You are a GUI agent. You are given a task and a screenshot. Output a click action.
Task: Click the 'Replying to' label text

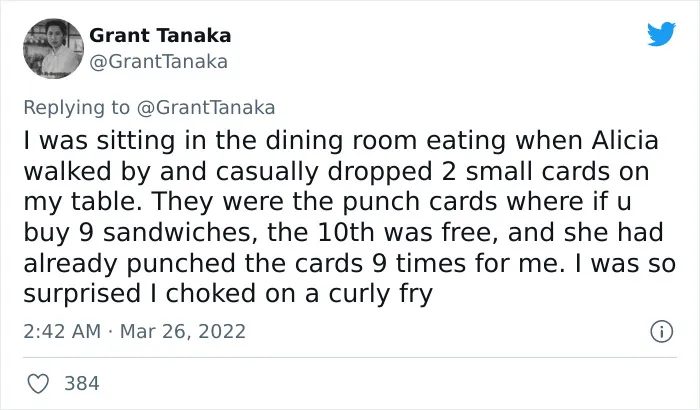pyautogui.click(x=76, y=108)
